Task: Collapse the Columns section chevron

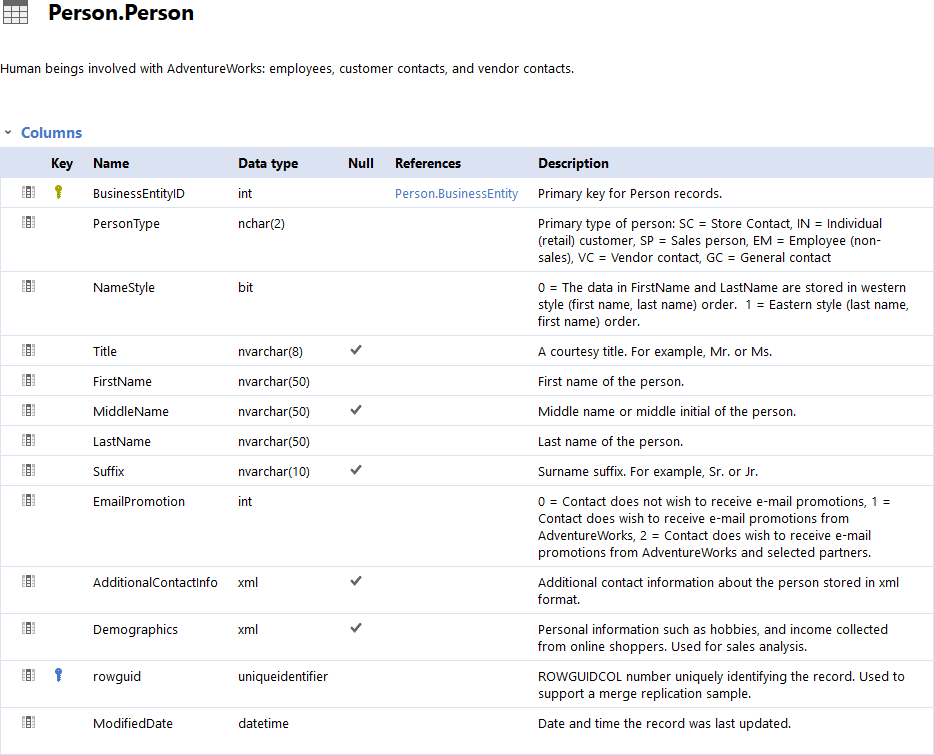Action: click(9, 132)
